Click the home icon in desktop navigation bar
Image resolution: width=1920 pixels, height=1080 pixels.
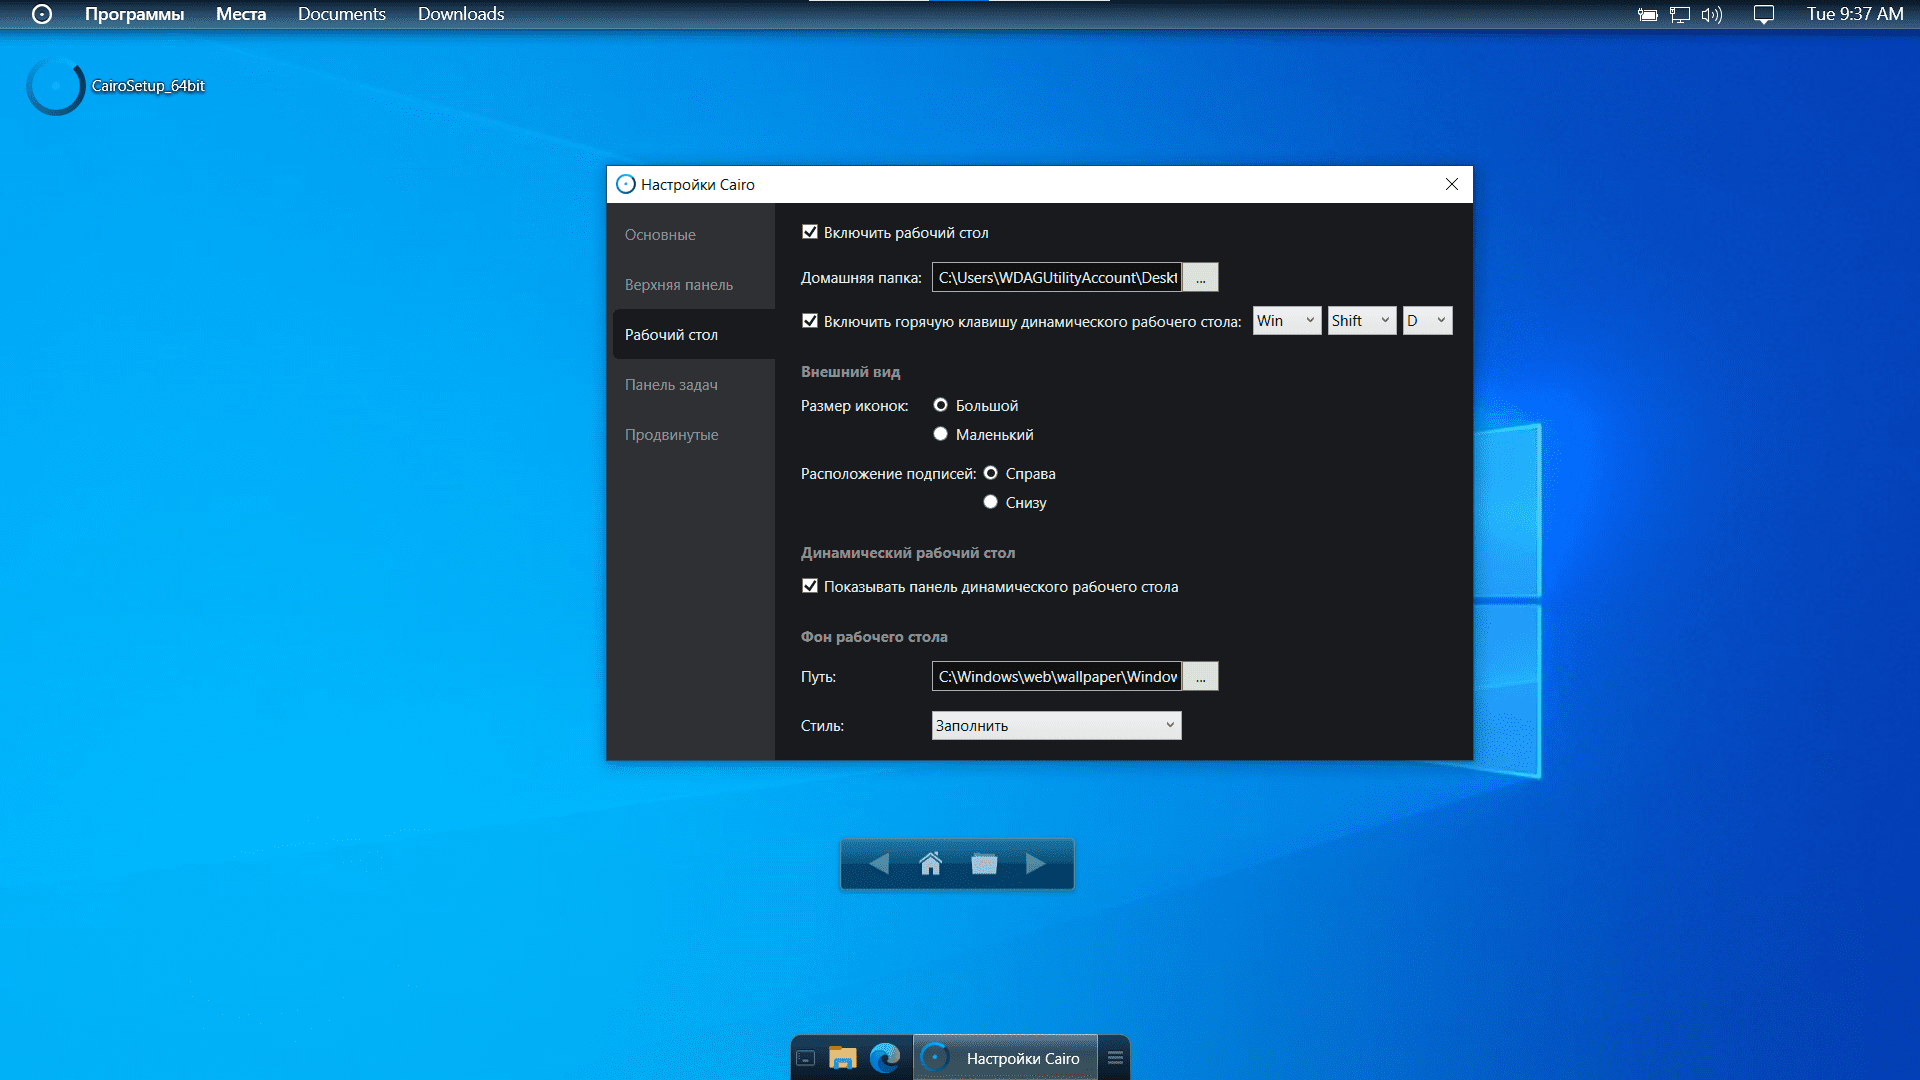point(930,864)
